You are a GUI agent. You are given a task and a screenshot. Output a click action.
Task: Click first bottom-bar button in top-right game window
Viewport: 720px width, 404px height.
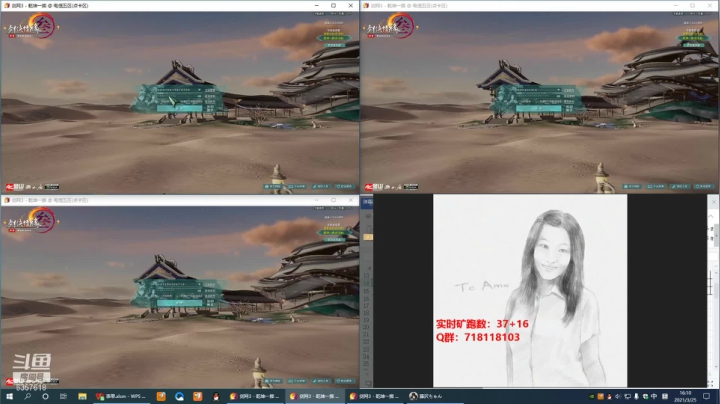(632, 186)
